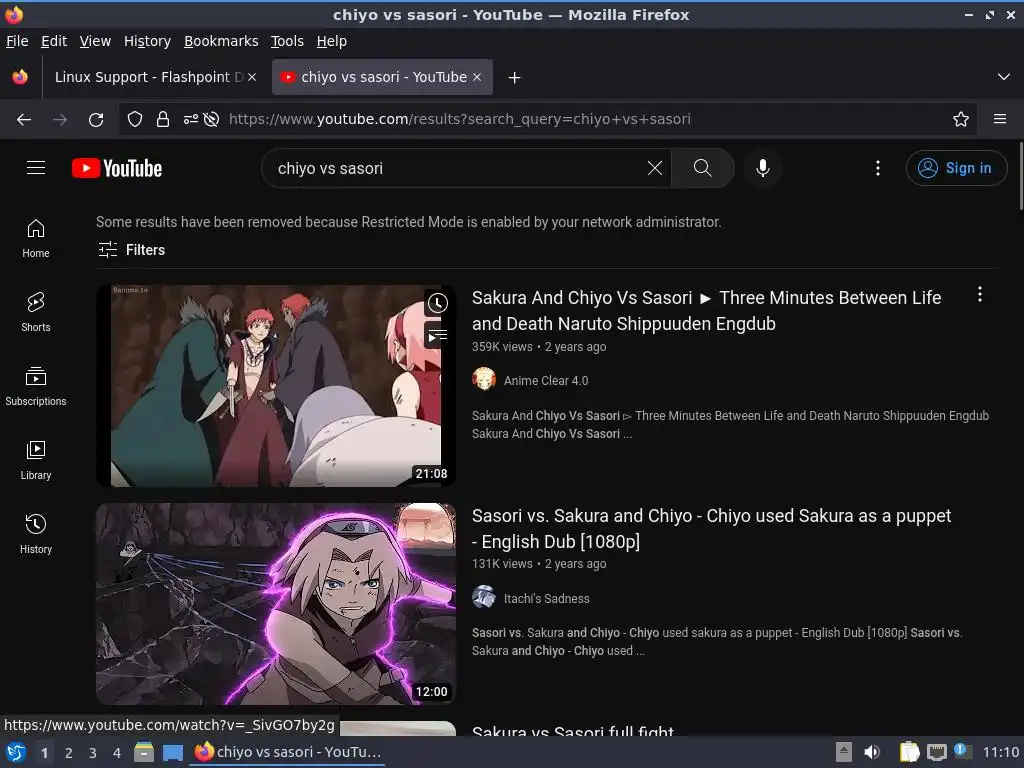Switch to workspace 3
The image size is (1024, 768).
(x=93, y=753)
